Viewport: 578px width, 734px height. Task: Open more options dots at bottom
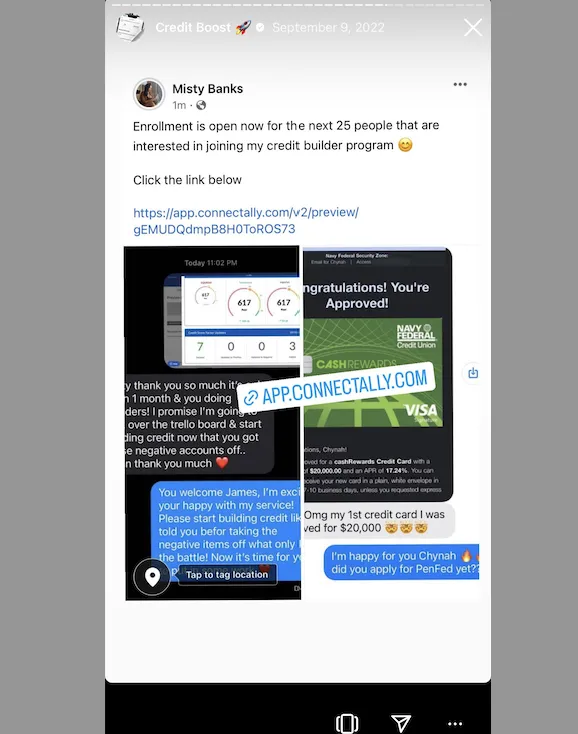pyautogui.click(x=454, y=724)
